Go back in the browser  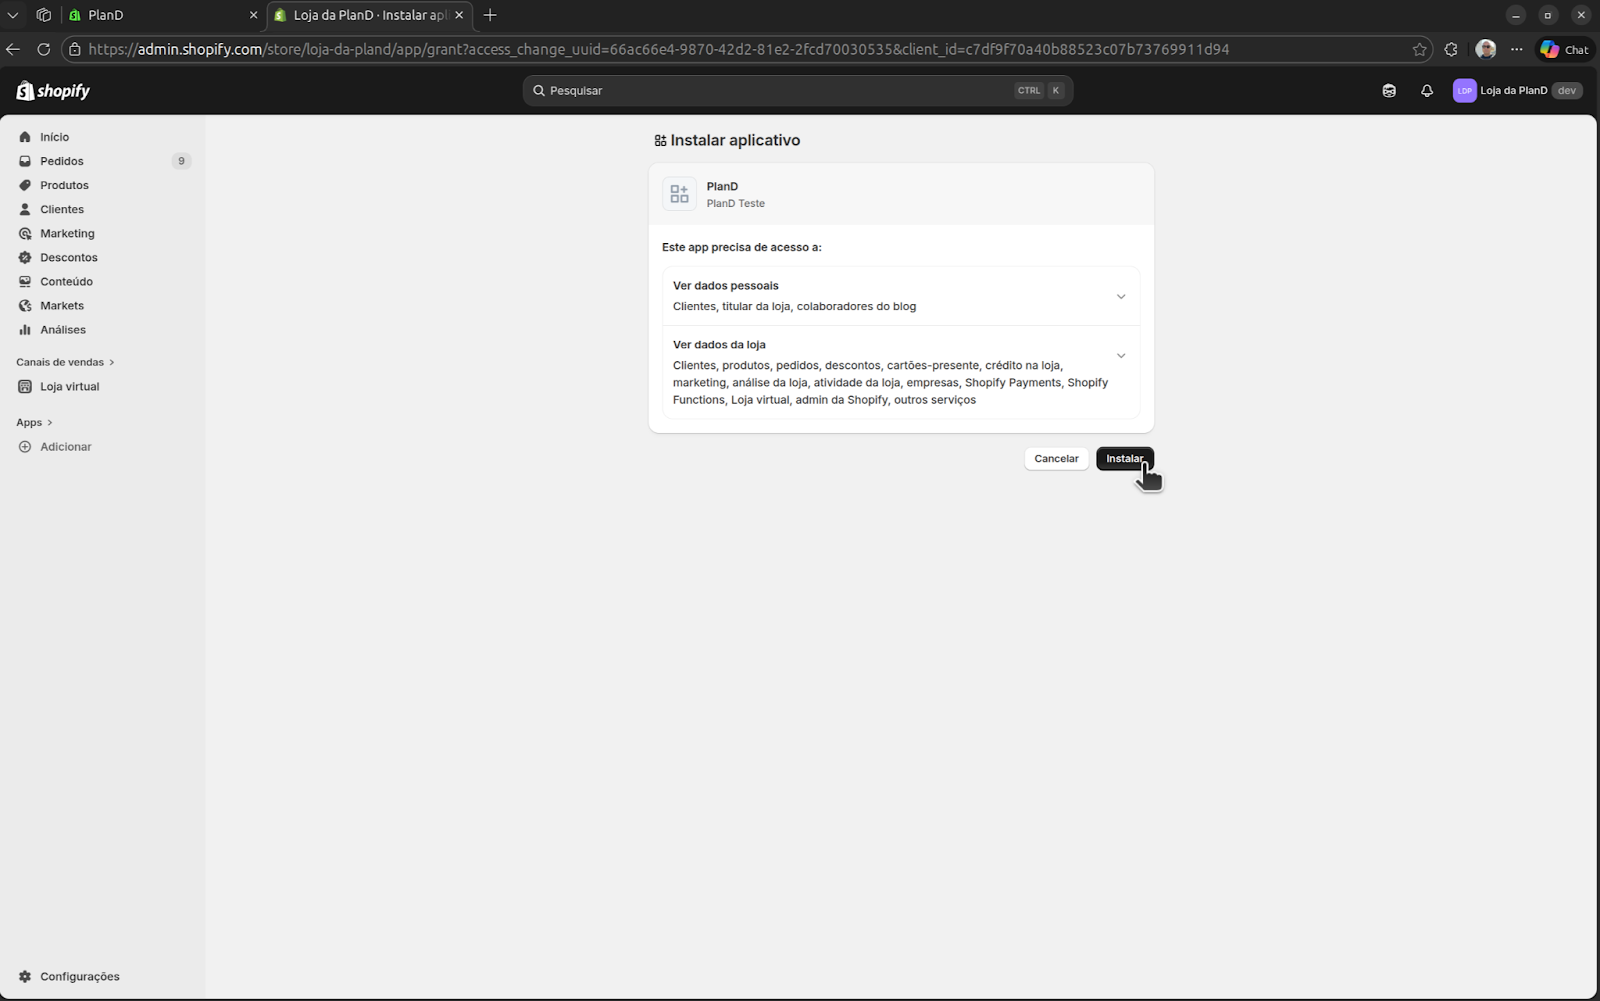tap(13, 49)
